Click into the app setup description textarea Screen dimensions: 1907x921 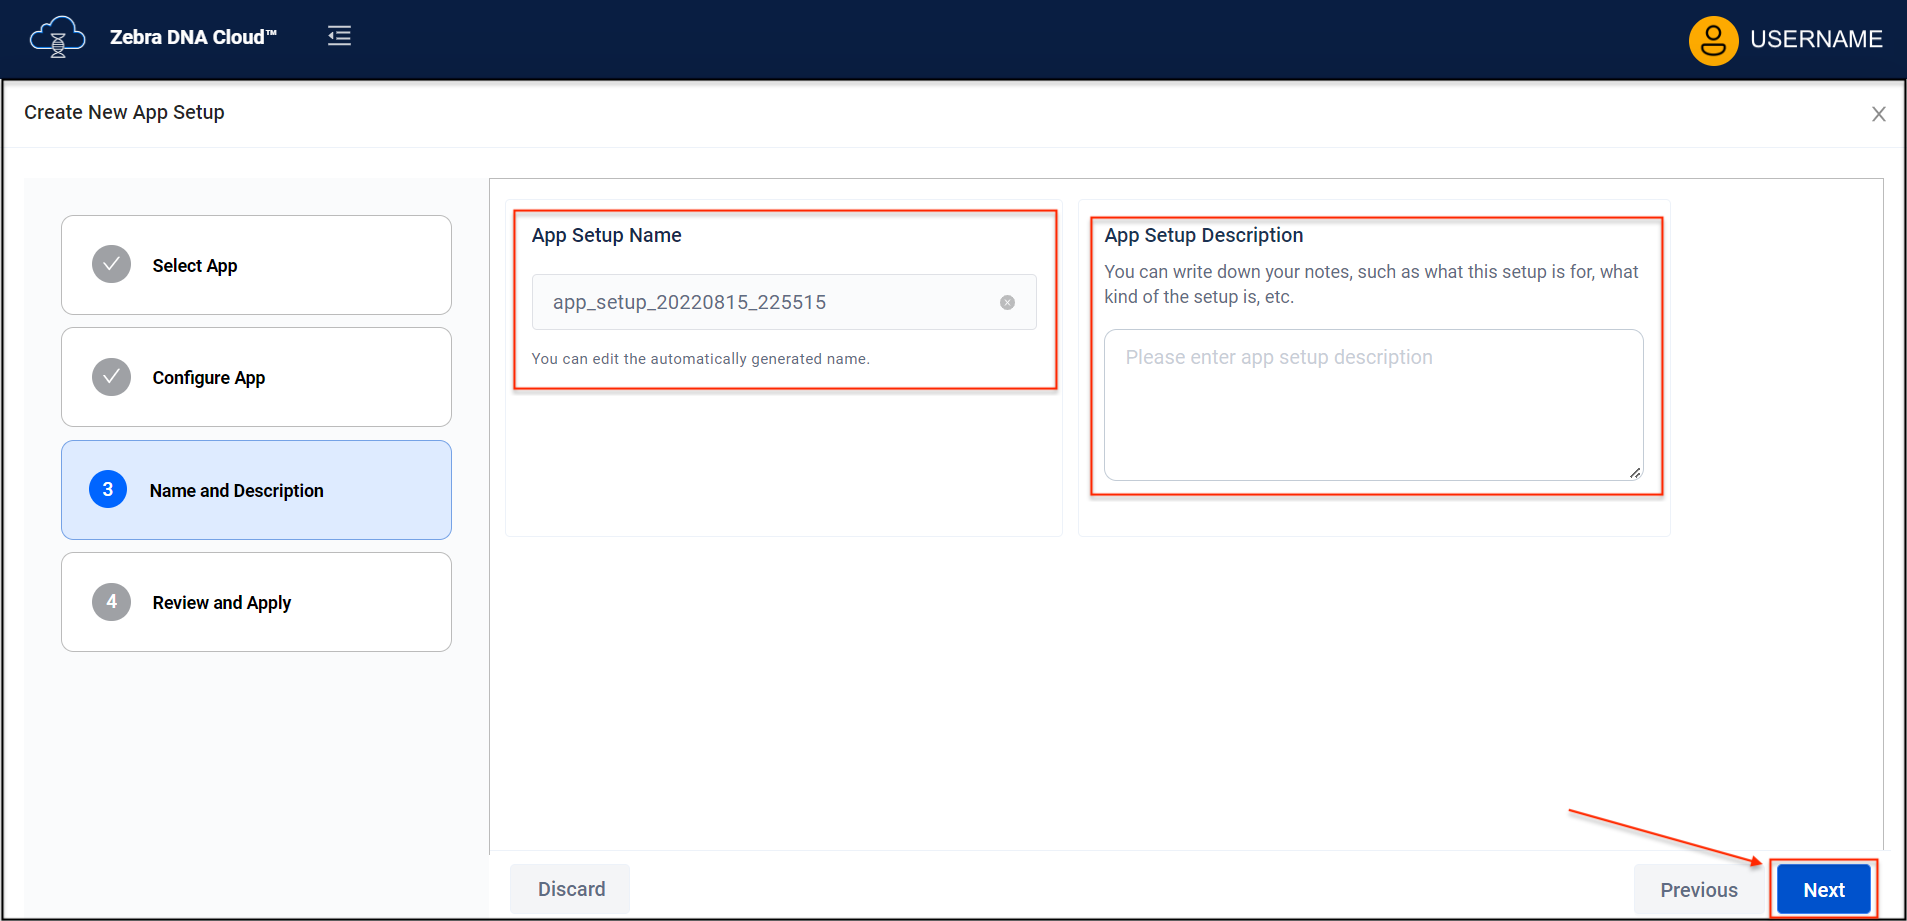(1372, 405)
